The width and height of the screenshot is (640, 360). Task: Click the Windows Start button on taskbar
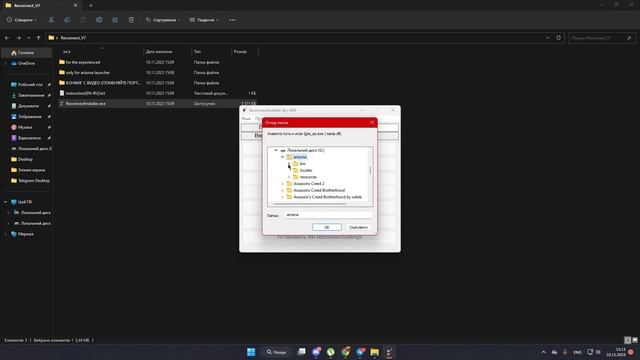(251, 352)
